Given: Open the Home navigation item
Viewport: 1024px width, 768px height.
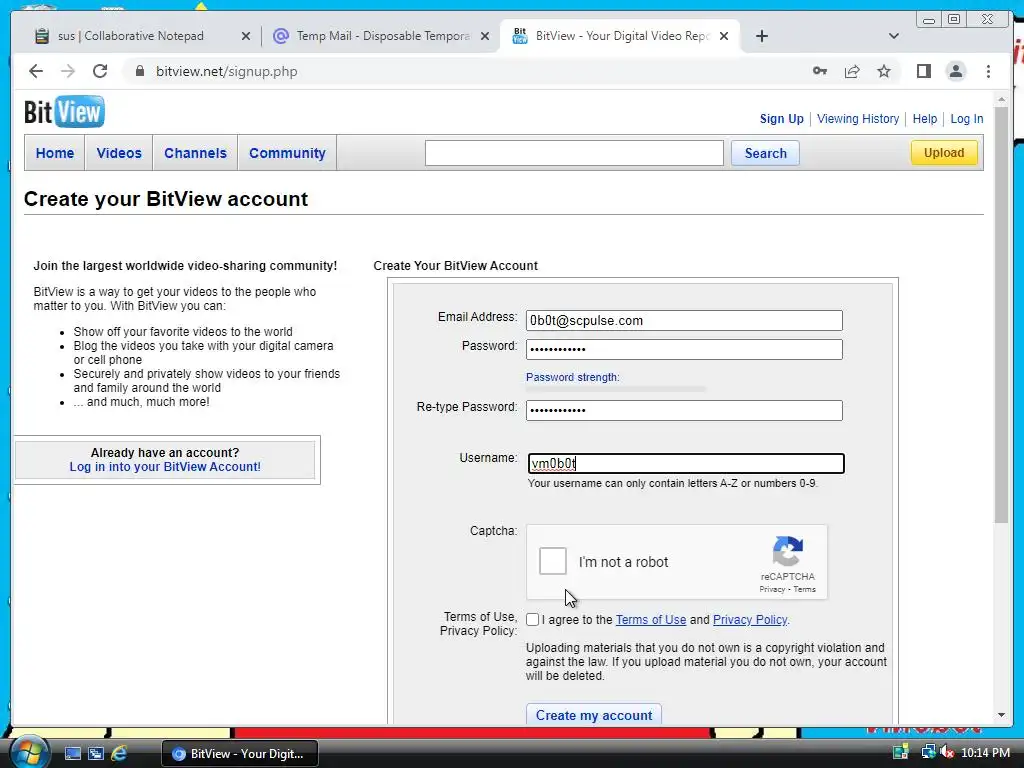Looking at the screenshot, I should click(x=55, y=153).
